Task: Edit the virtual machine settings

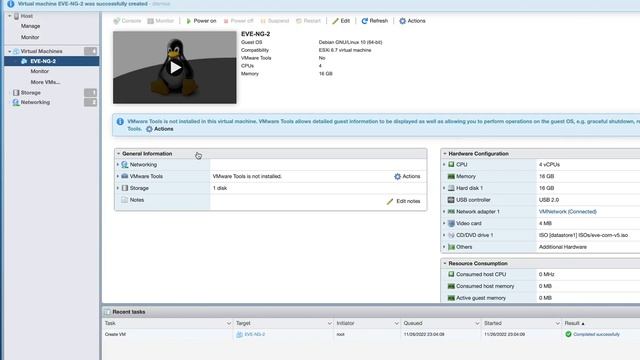Action: [x=341, y=21]
